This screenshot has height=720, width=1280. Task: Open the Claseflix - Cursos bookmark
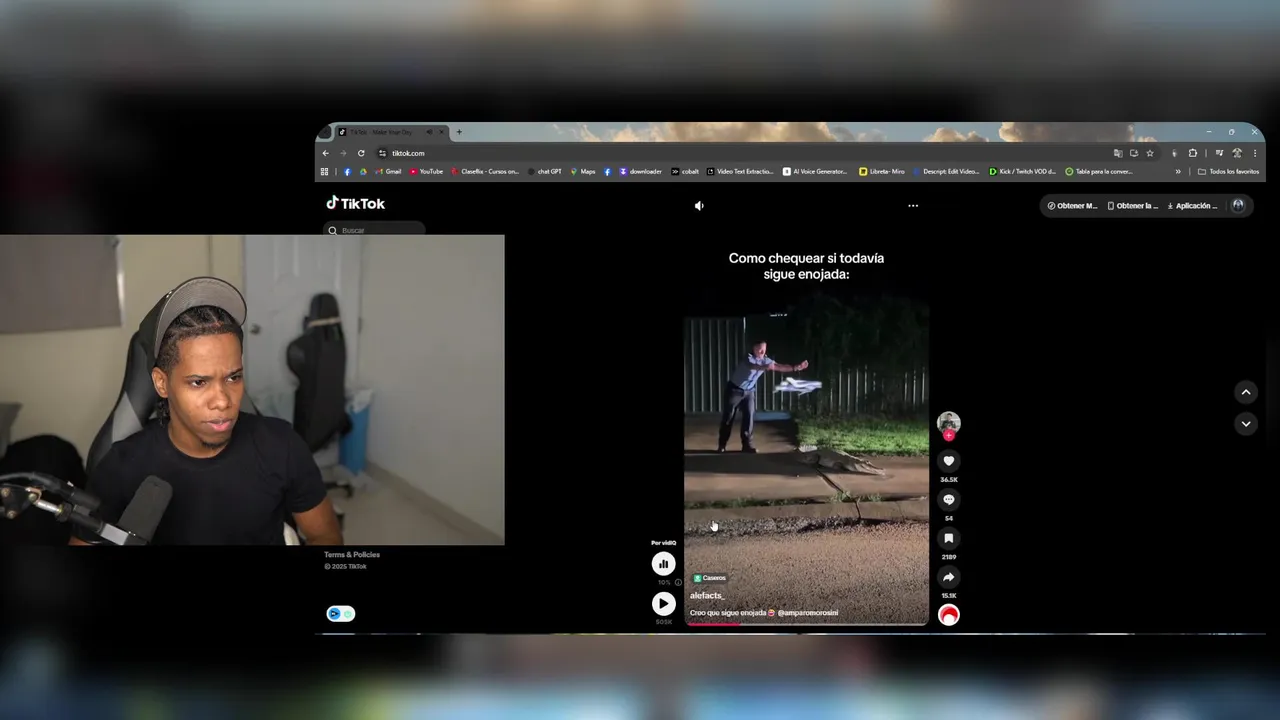[x=485, y=172]
